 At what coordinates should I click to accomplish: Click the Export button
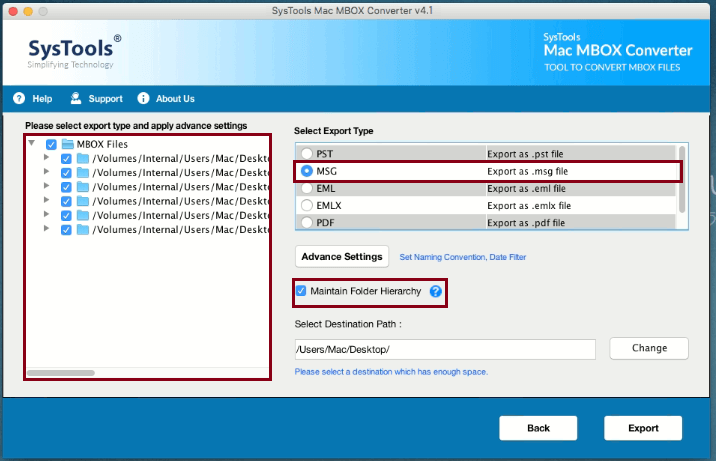pos(643,428)
